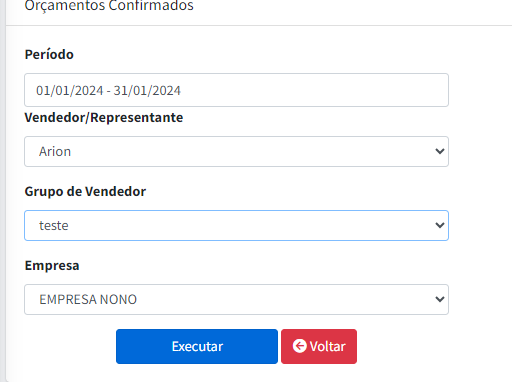This screenshot has height=382, width=512.
Task: Click the chevron arrow beside EMPRESA NONO
Action: pos(440,299)
